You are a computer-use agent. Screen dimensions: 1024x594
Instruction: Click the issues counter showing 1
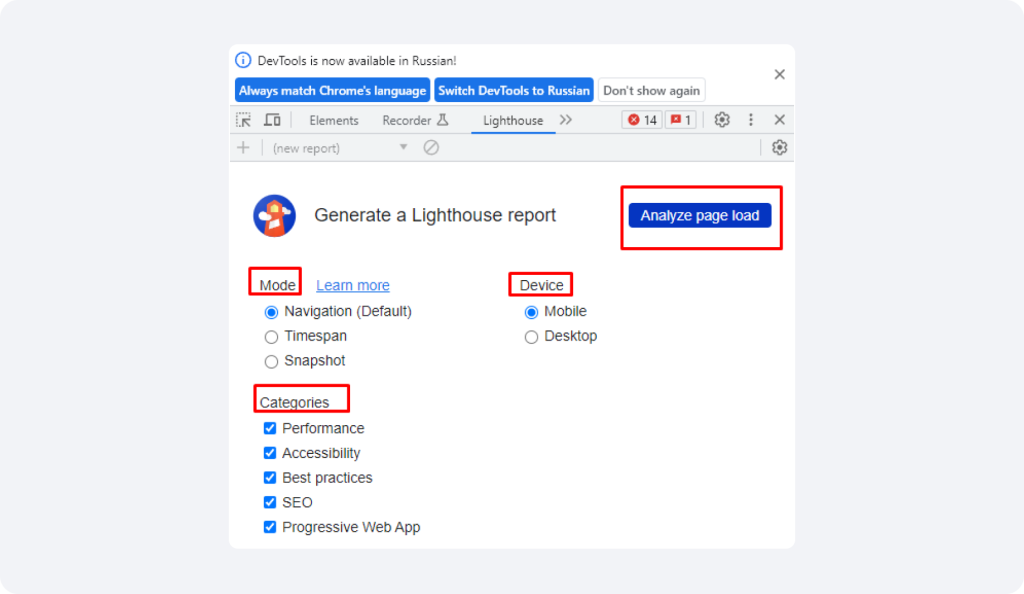(x=680, y=120)
